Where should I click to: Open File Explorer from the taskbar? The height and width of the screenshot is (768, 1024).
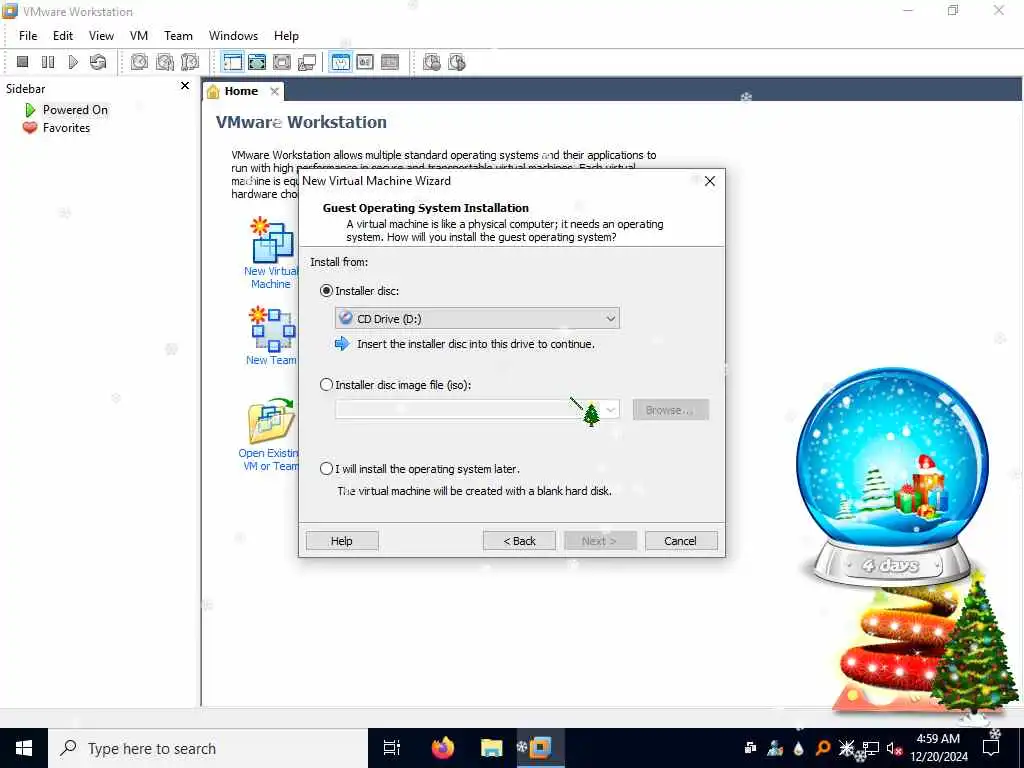click(x=491, y=748)
